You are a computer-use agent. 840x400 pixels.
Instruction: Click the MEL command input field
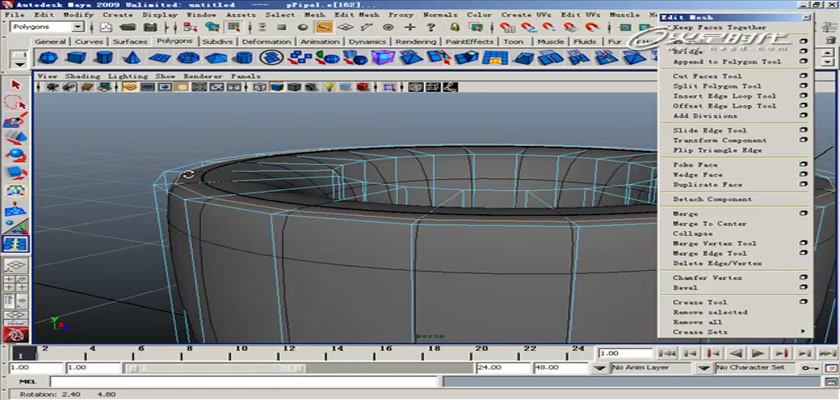click(x=244, y=381)
